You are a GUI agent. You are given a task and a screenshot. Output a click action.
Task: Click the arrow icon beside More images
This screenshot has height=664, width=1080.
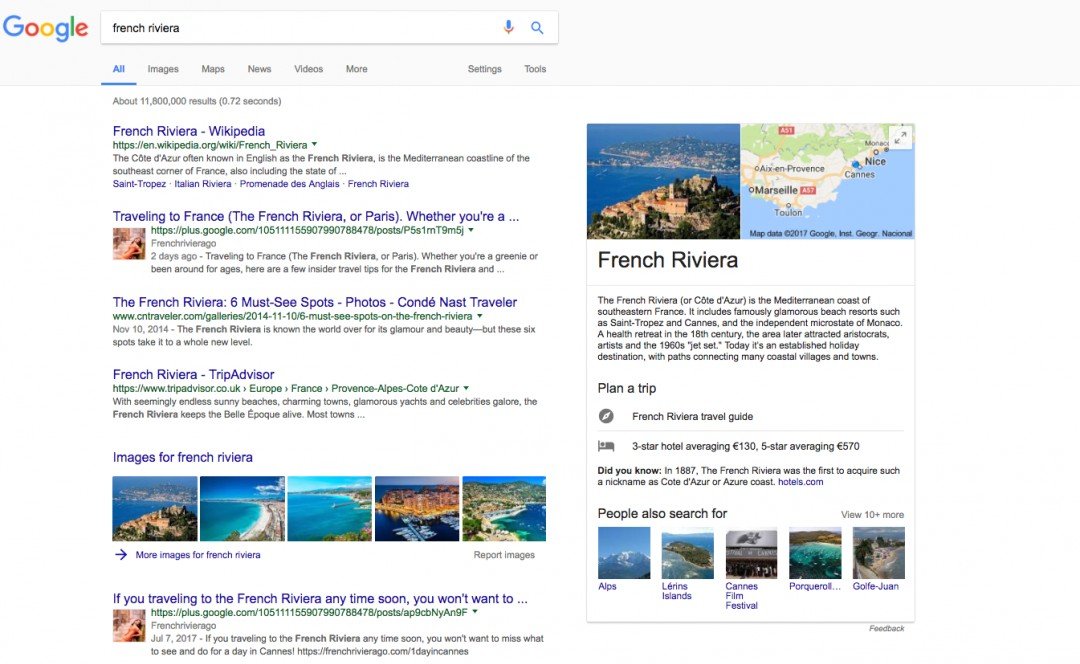121,554
